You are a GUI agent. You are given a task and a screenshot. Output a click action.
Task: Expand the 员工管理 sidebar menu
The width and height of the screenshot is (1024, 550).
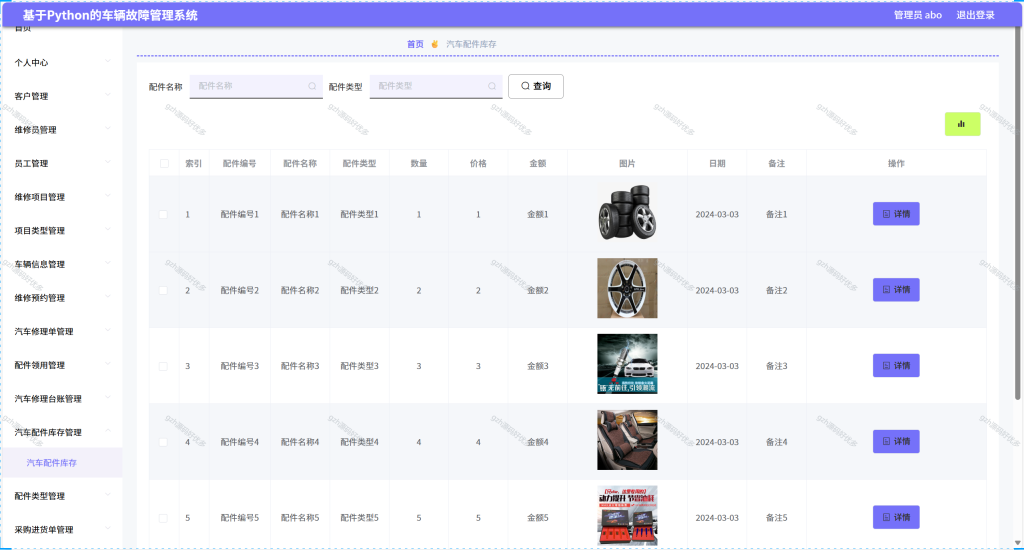61,163
